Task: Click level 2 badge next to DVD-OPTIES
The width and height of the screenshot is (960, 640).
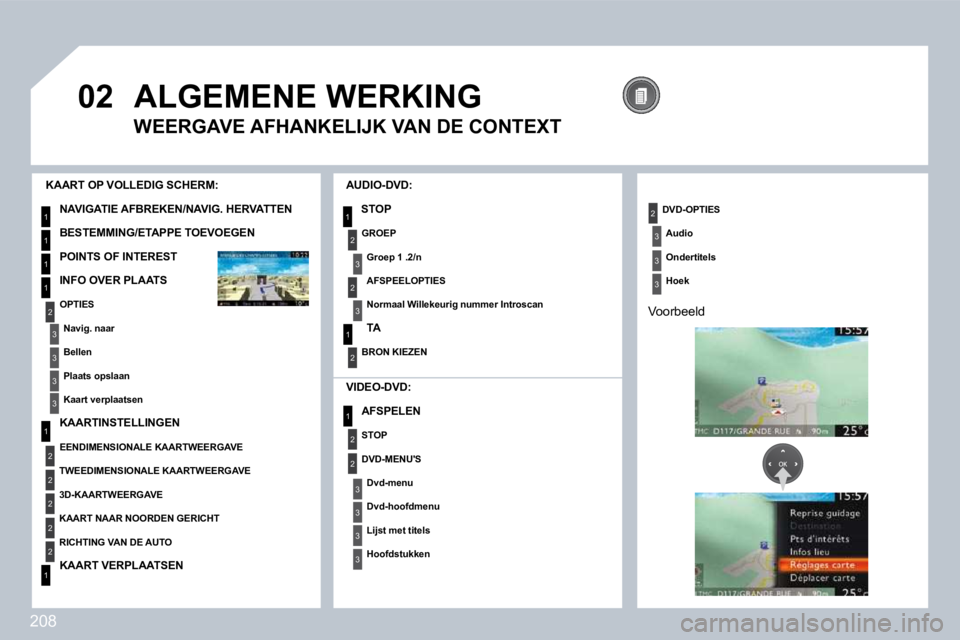Action: click(x=653, y=213)
